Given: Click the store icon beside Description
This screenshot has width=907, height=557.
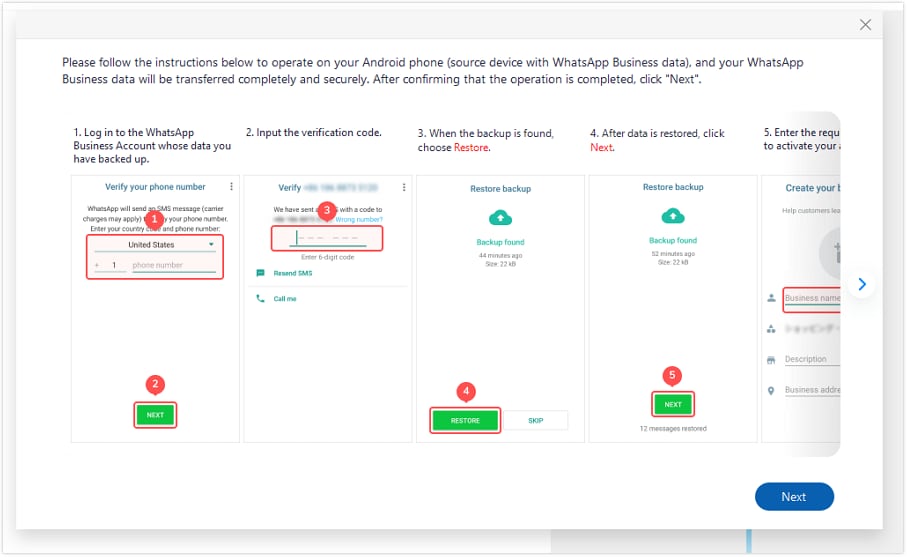Looking at the screenshot, I should click(x=771, y=360).
